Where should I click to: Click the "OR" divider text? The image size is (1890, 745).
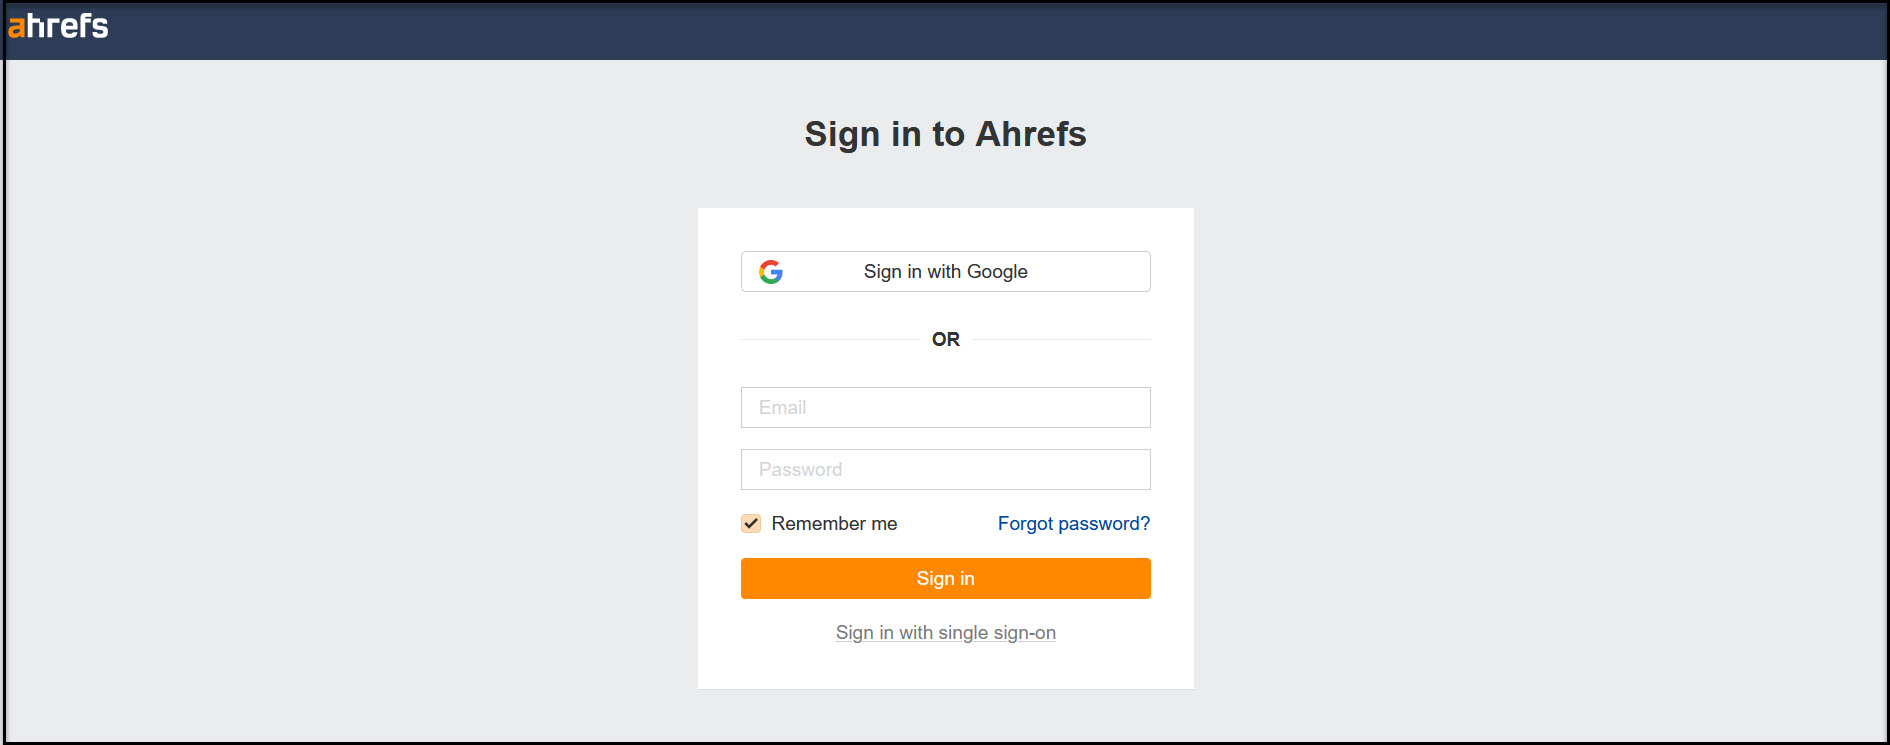pyautogui.click(x=945, y=340)
